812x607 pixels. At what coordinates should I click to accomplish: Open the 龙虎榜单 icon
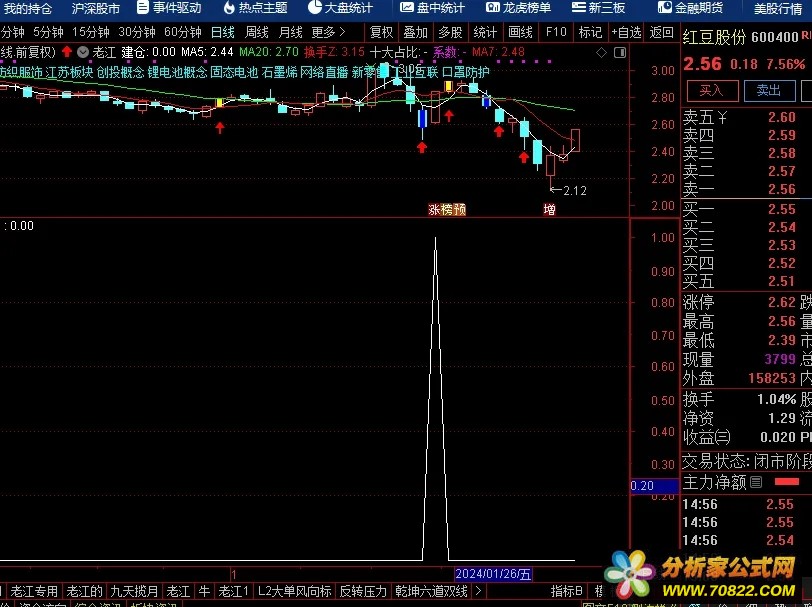click(494, 7)
